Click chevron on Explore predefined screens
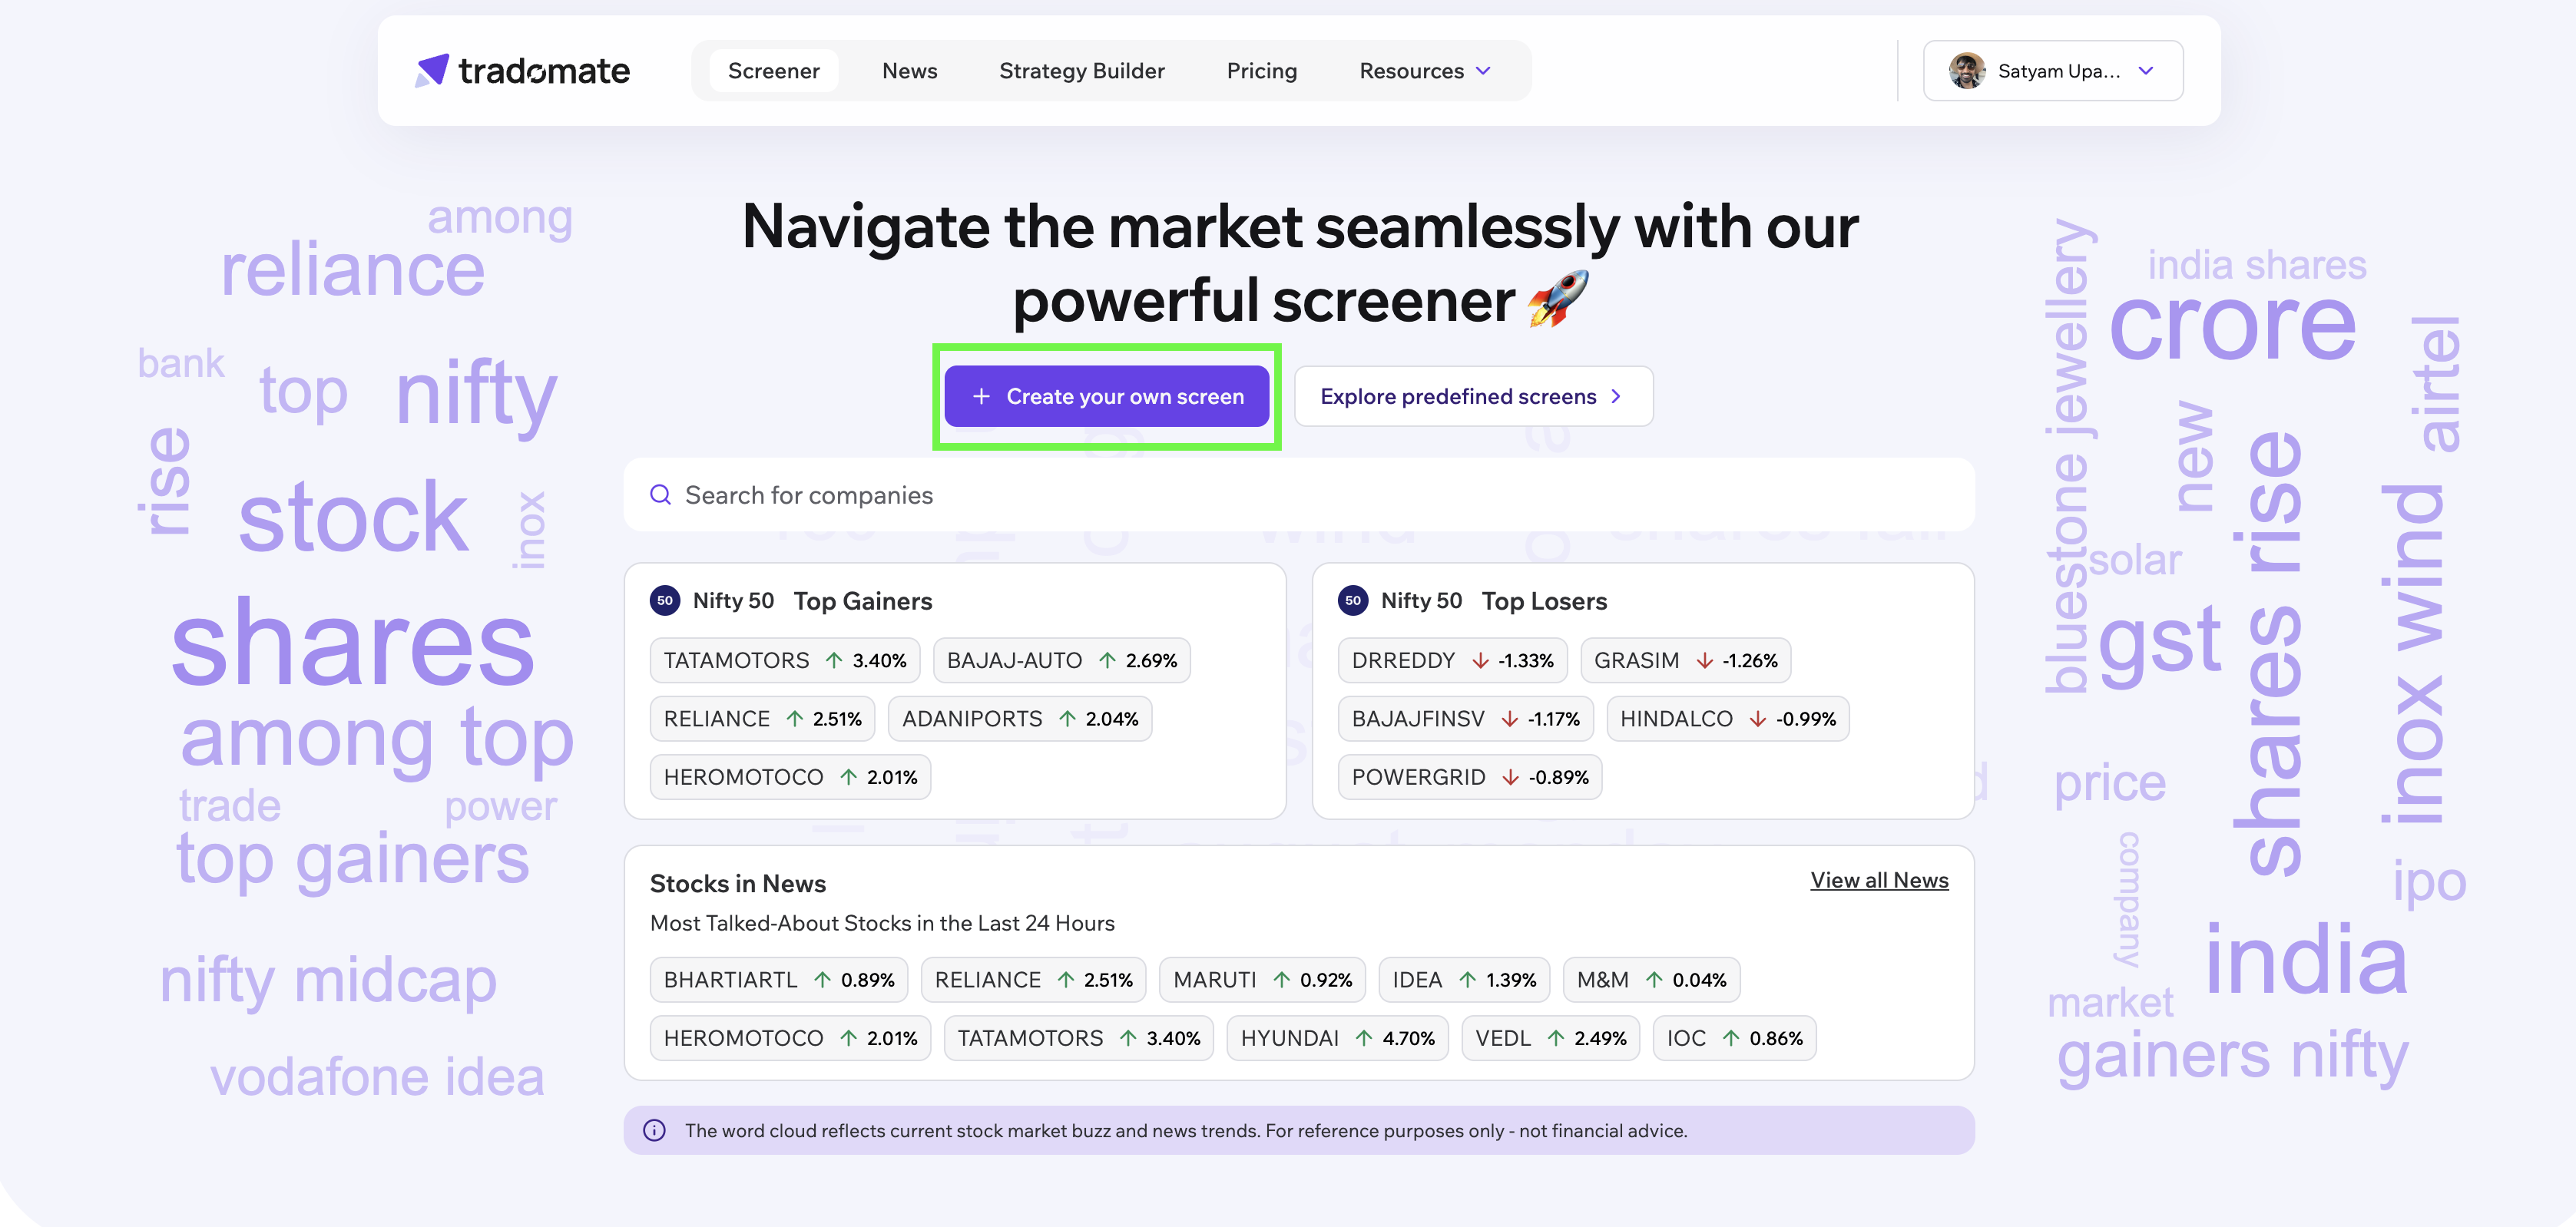 (x=1615, y=396)
